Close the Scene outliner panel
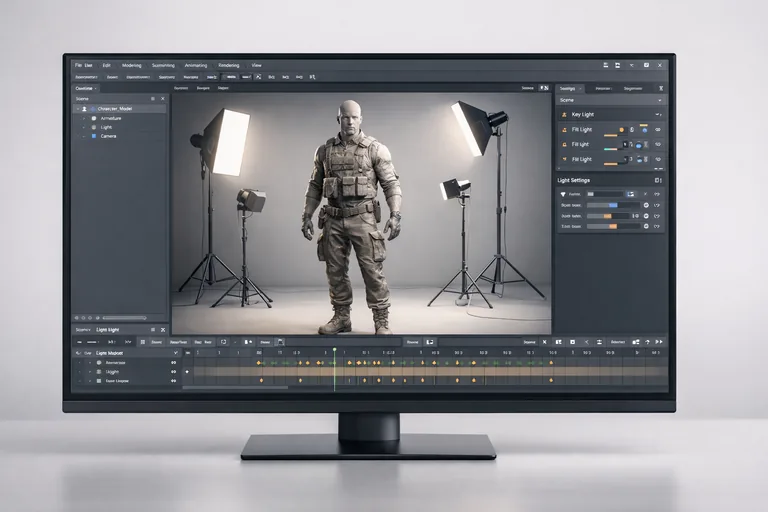Screen dimensions: 768x512 pos(162,99)
